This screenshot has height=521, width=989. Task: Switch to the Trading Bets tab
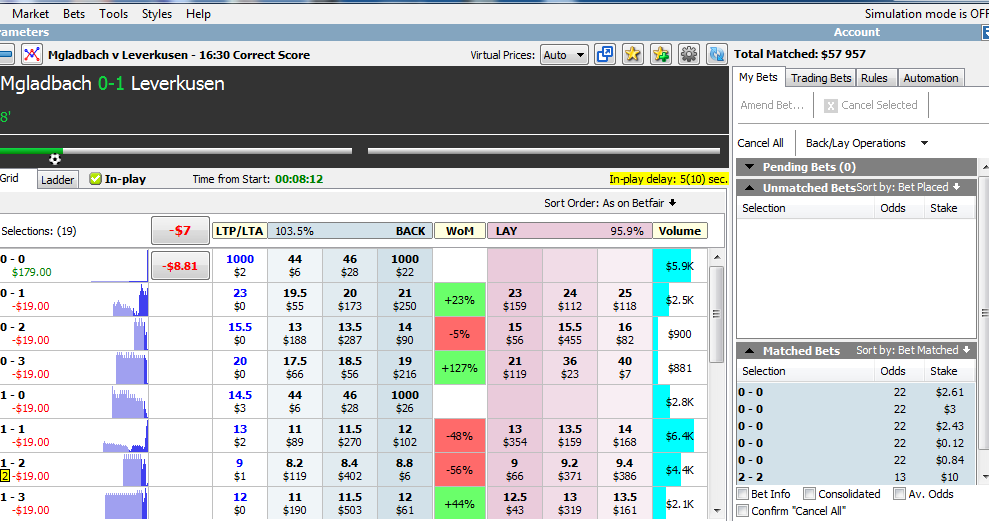(821, 78)
